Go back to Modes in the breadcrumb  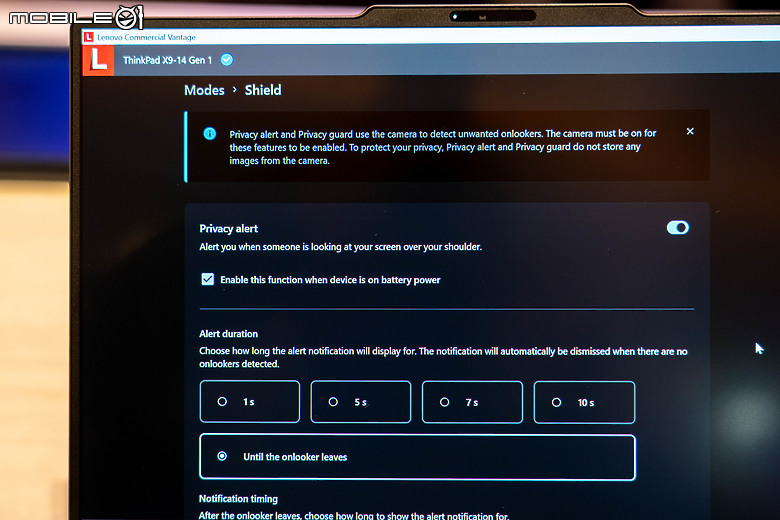pyautogui.click(x=204, y=90)
